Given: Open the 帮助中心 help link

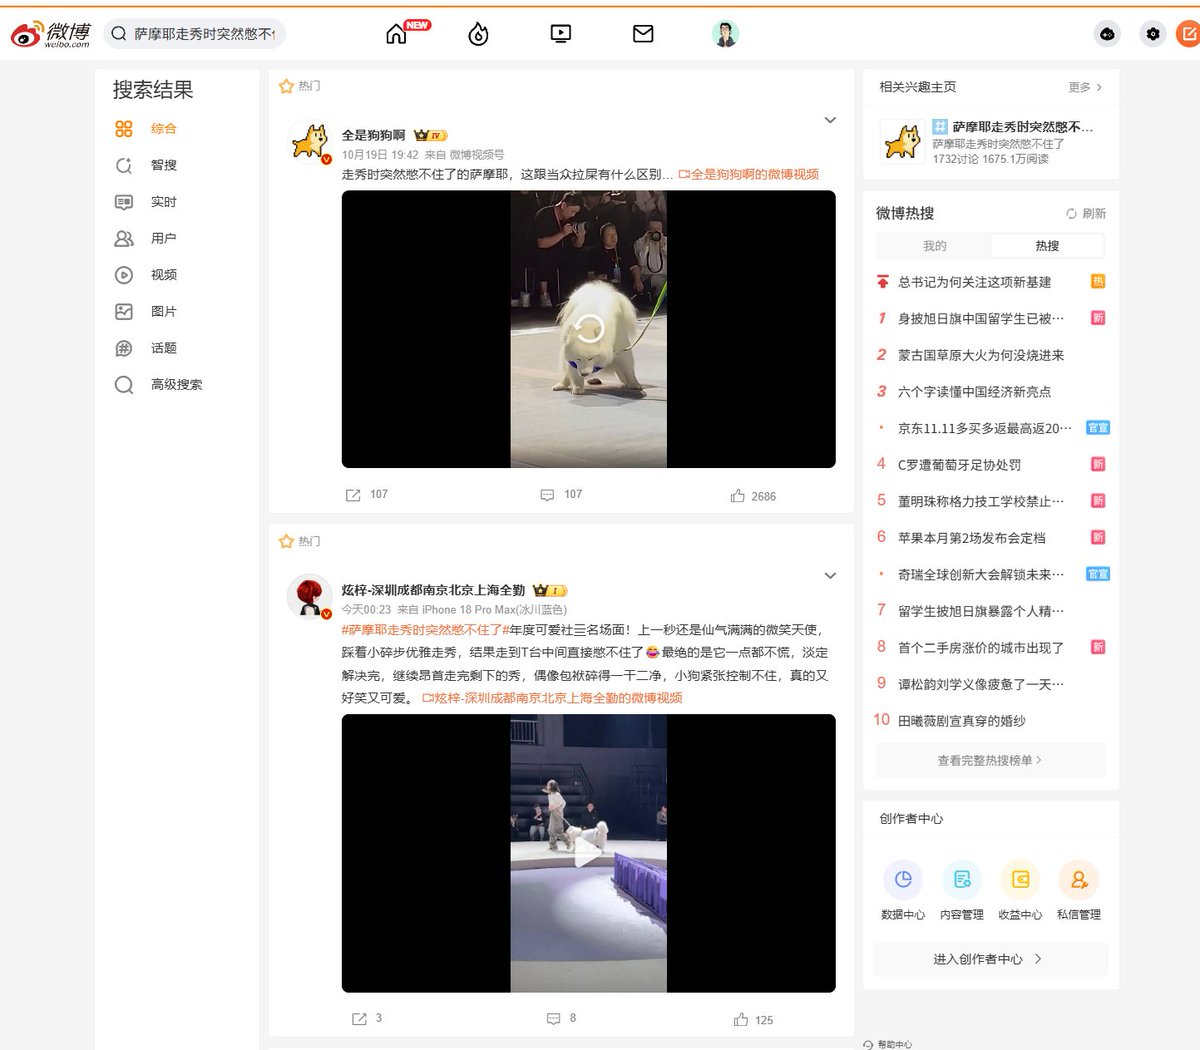Looking at the screenshot, I should click(888, 1044).
